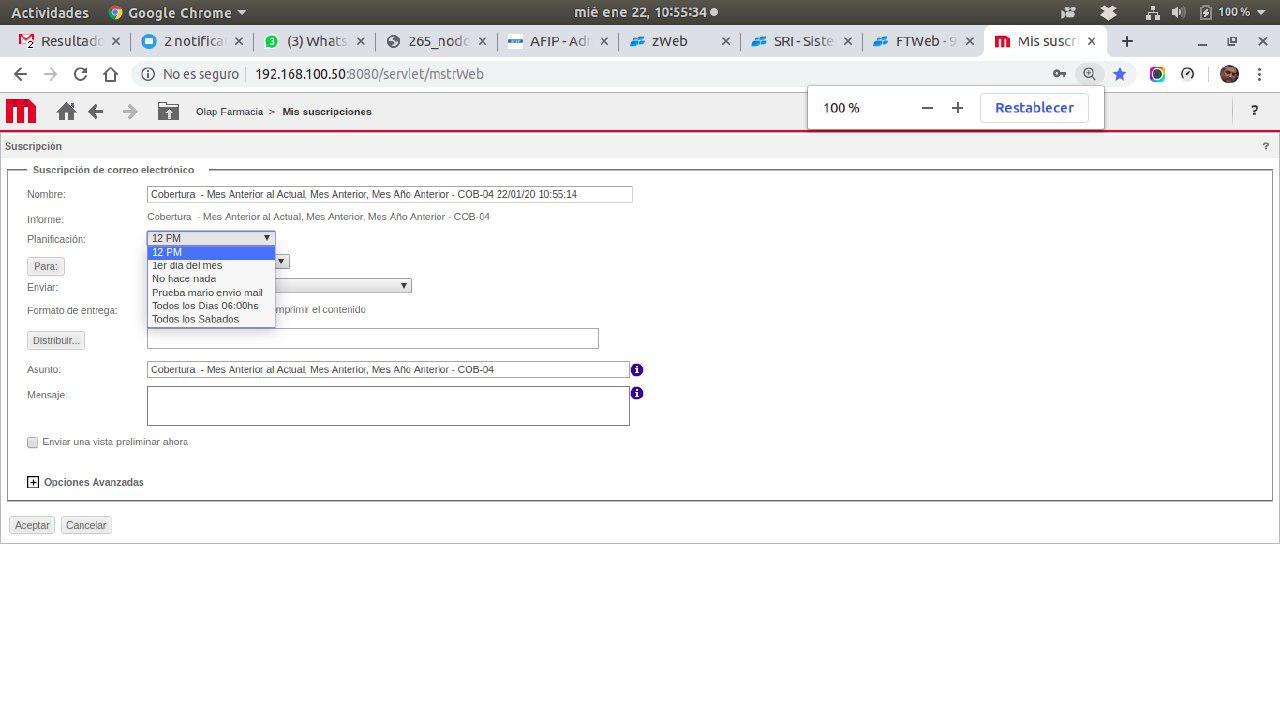Click the MicroStrategy home icon
Viewport: 1280px width, 720px height.
click(x=66, y=111)
